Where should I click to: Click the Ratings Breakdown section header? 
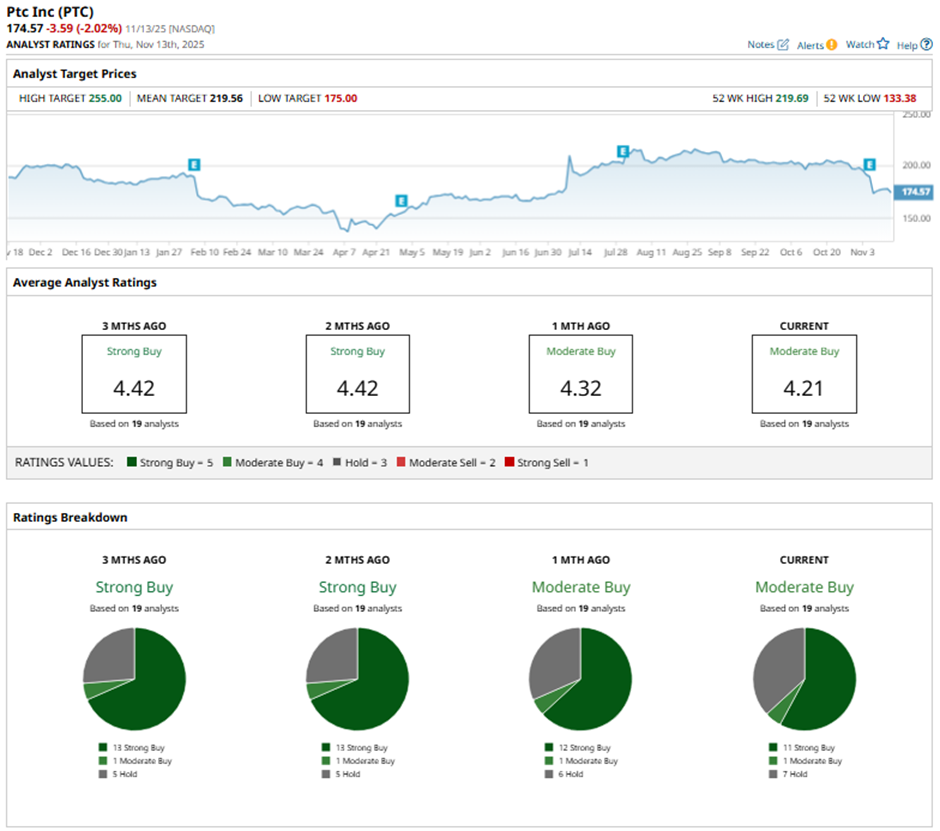69,517
